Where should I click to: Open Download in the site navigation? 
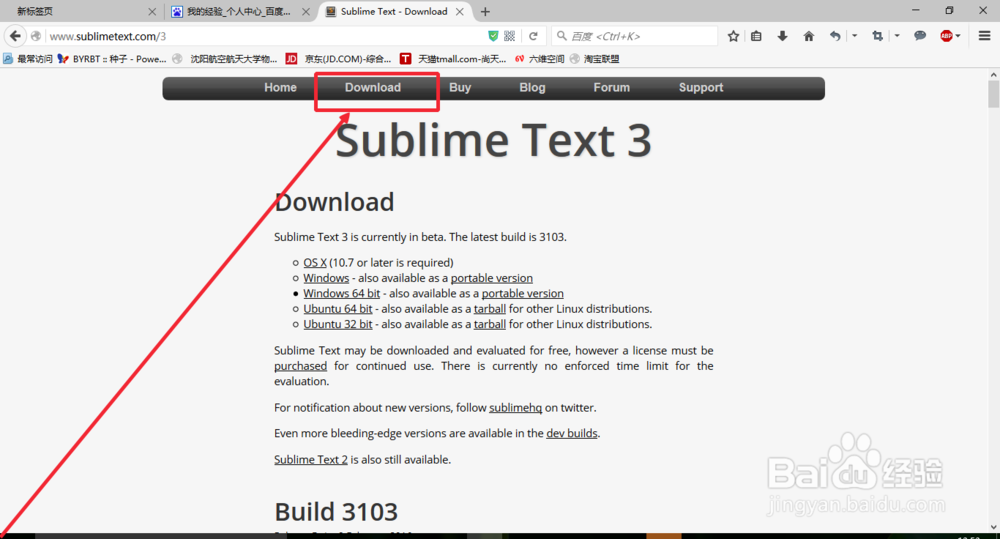[x=373, y=88]
